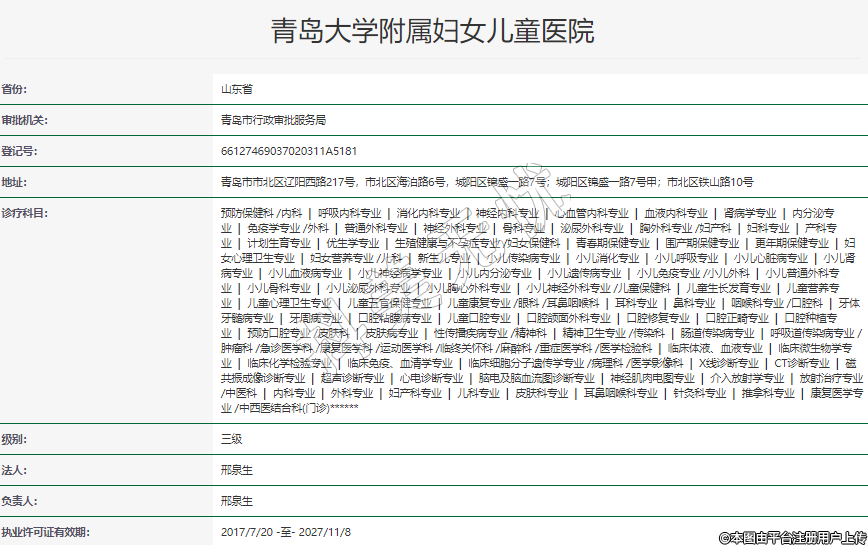This screenshot has width=868, height=545.
Task: Click the 山东省 province value
Action: 237,89
